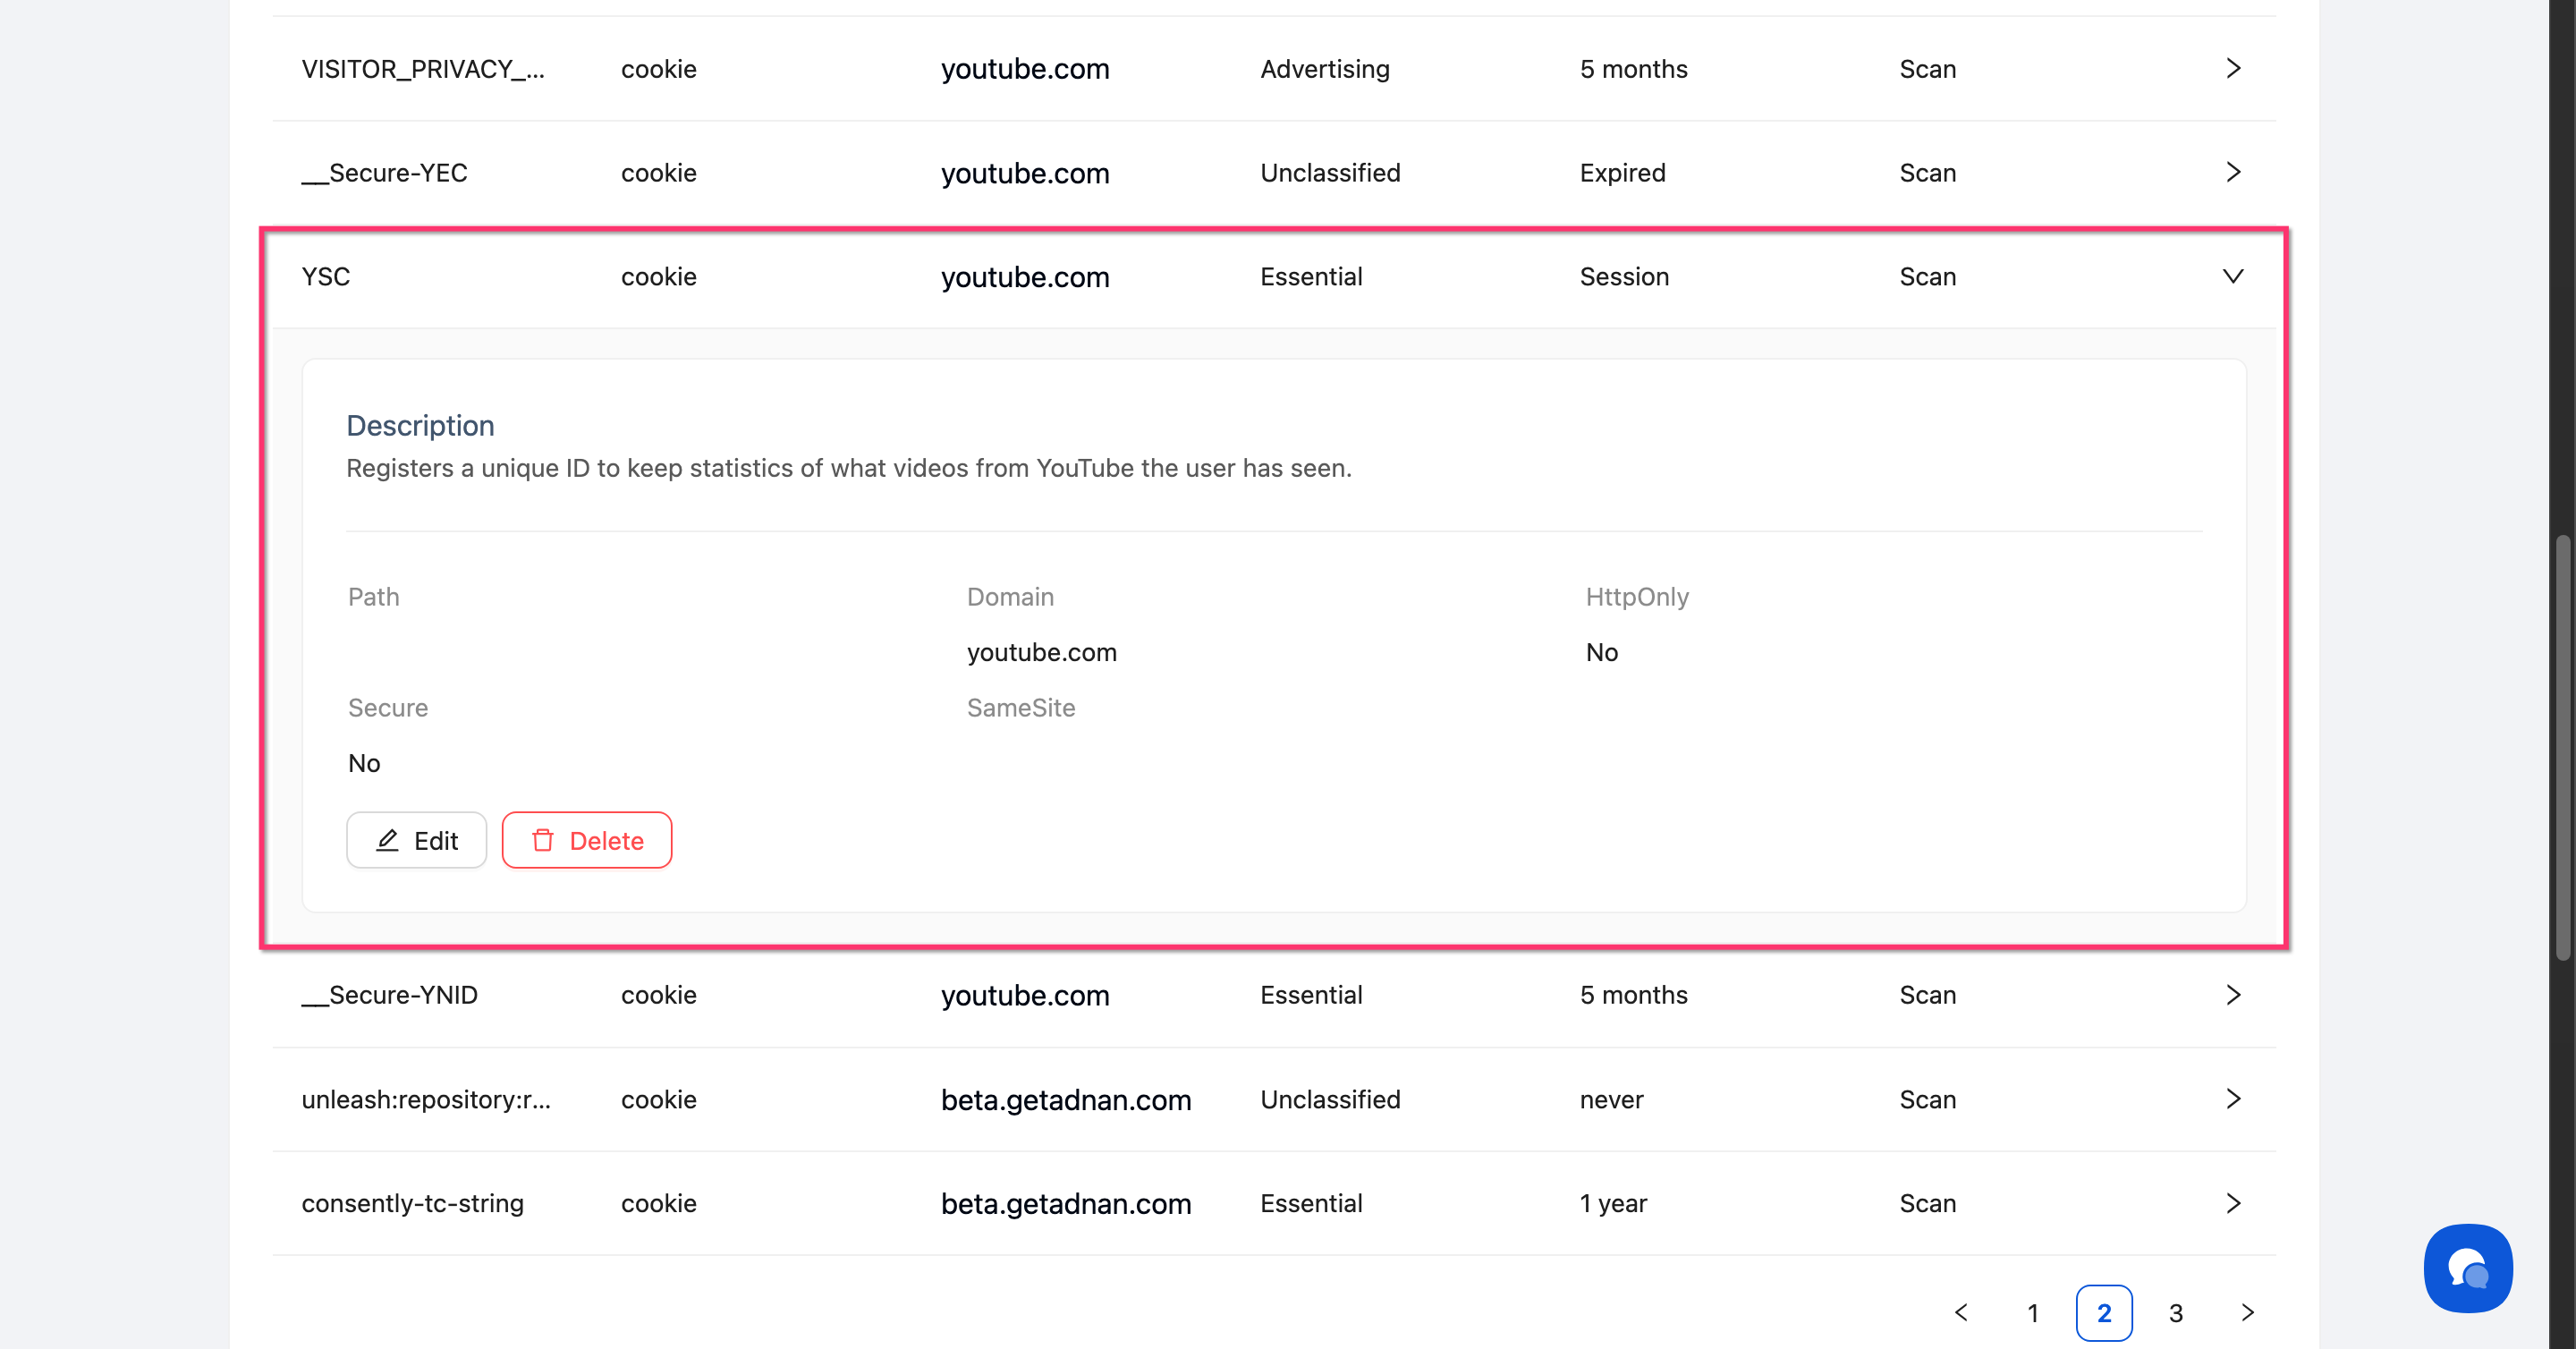This screenshot has height=1349, width=2576.
Task: Go to next pagination page arrow
Action: click(x=2247, y=1312)
